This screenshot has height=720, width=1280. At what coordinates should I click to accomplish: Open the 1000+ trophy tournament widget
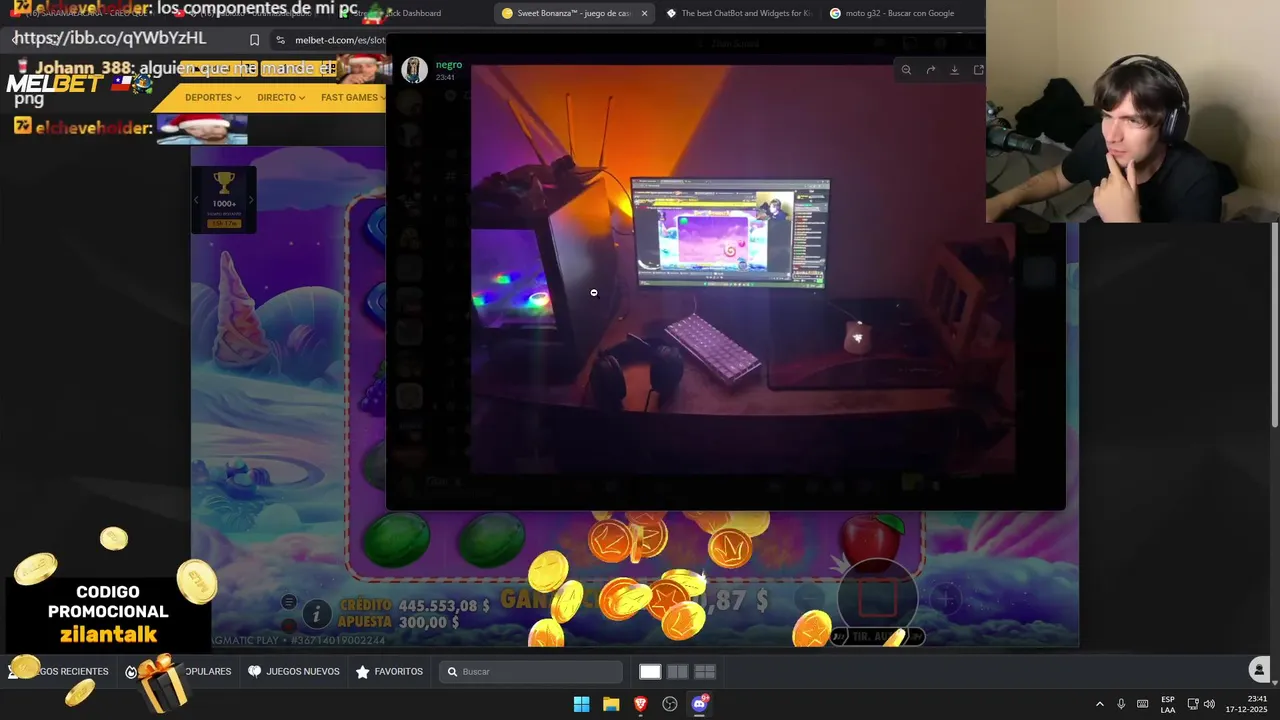224,199
